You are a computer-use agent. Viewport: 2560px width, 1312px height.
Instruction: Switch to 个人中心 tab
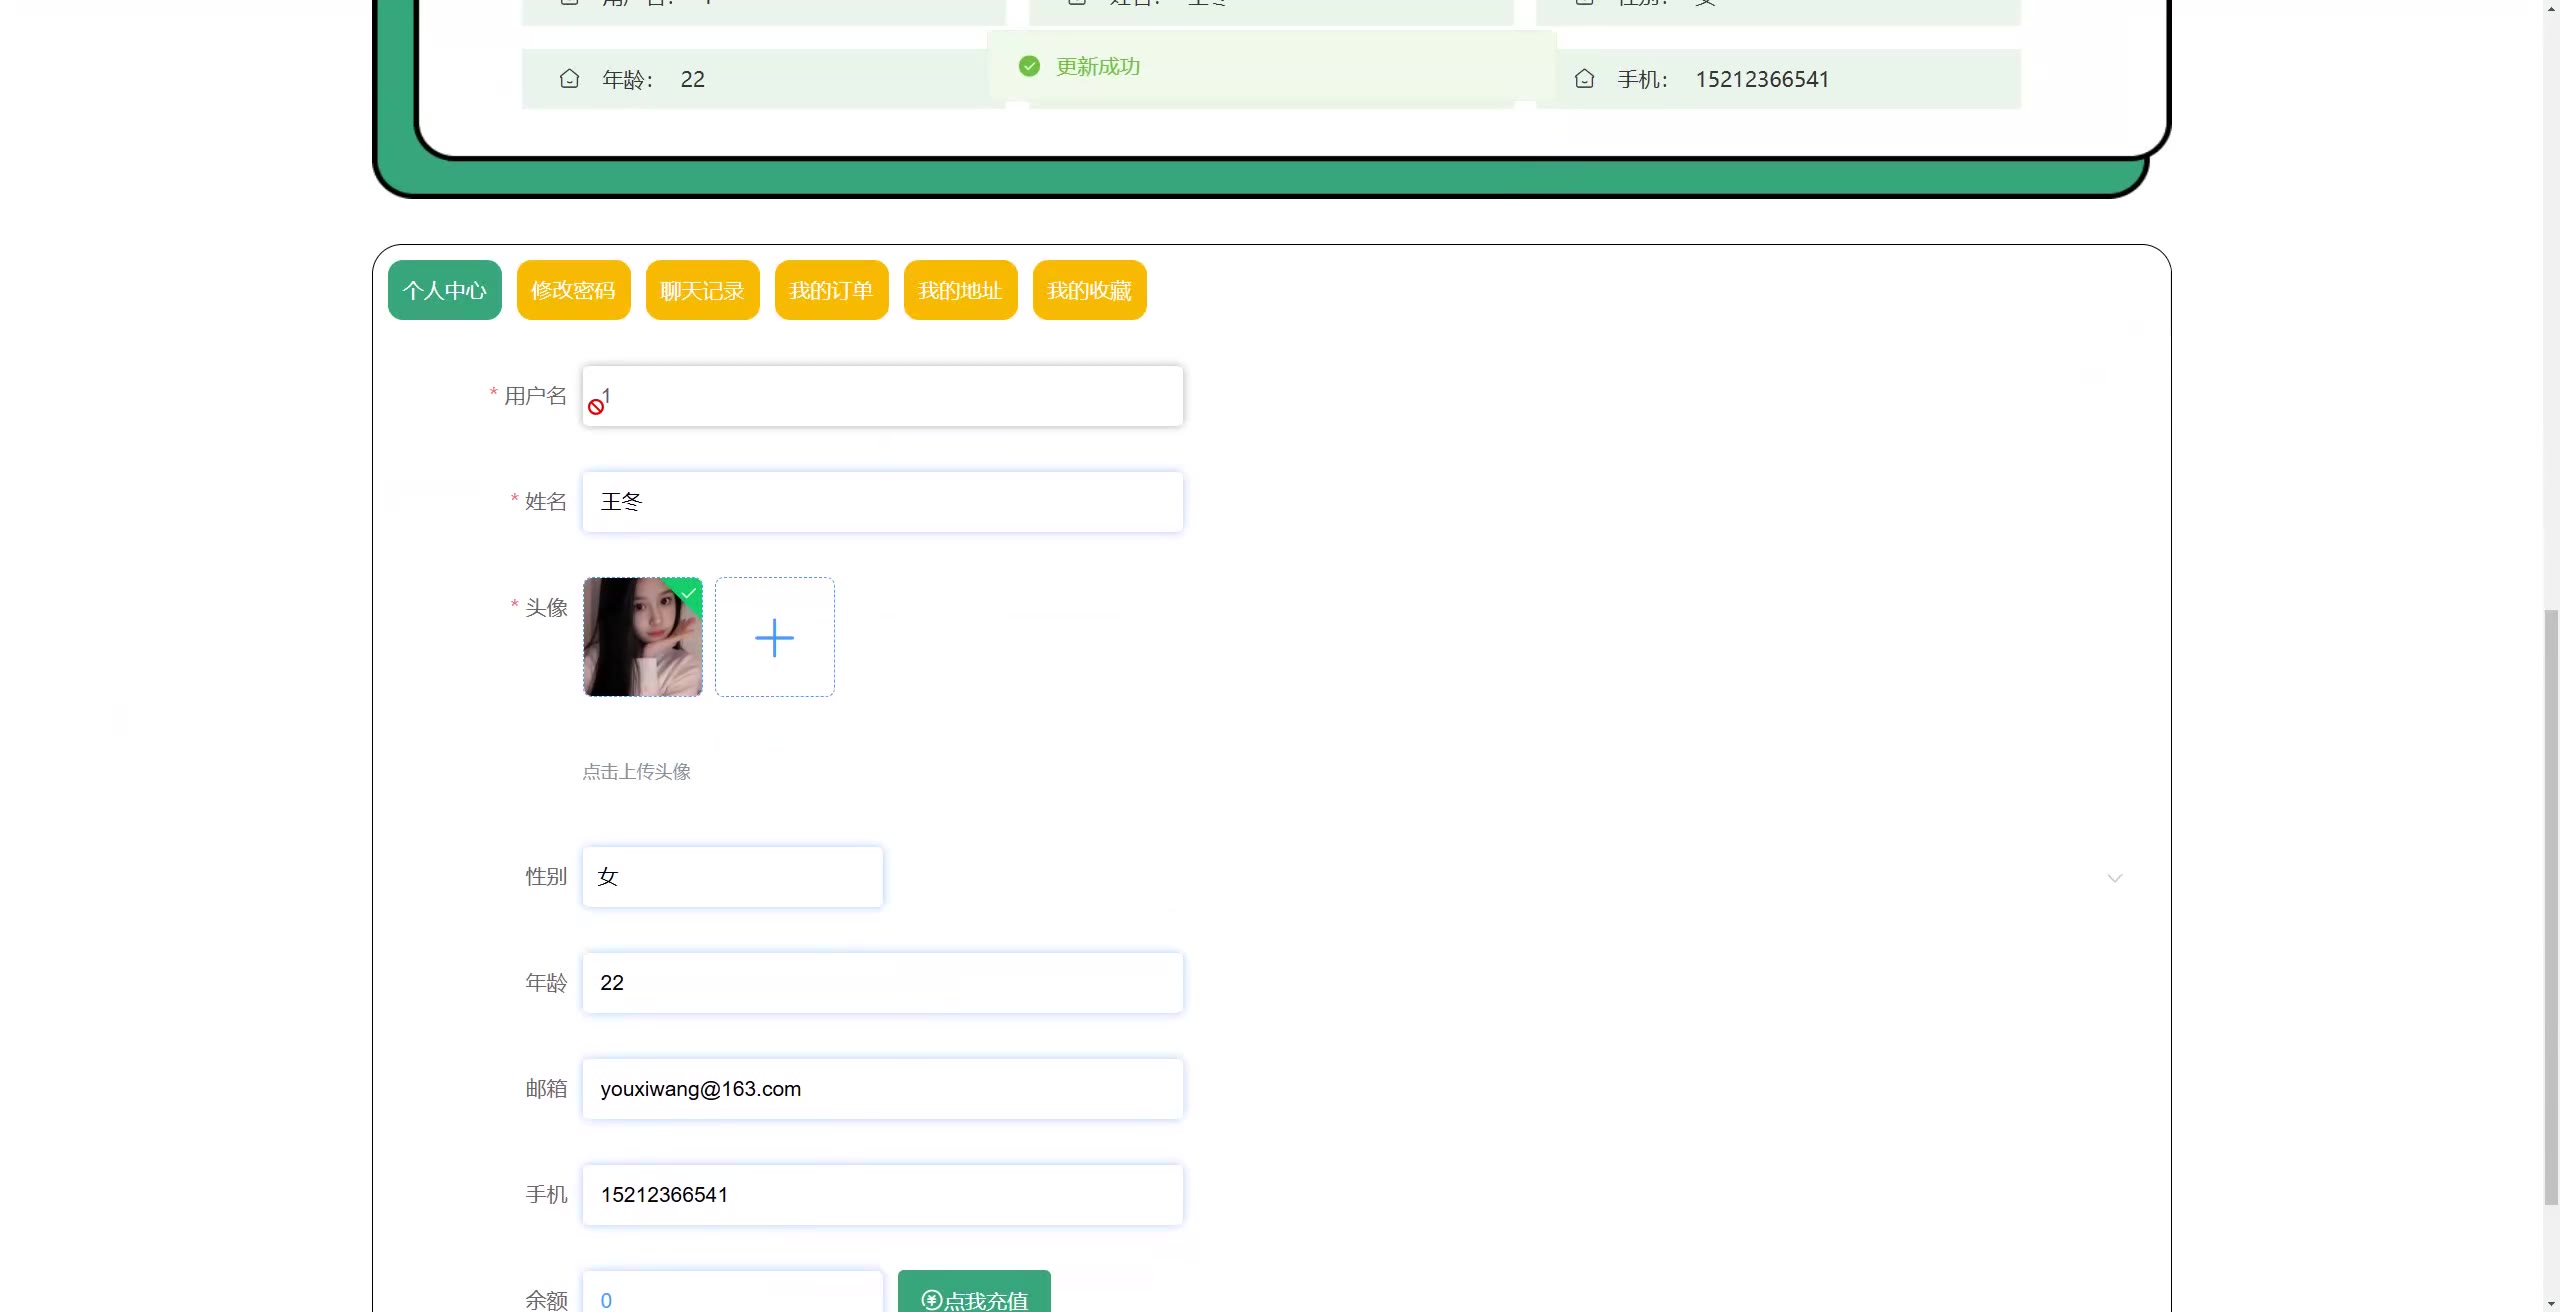click(444, 290)
